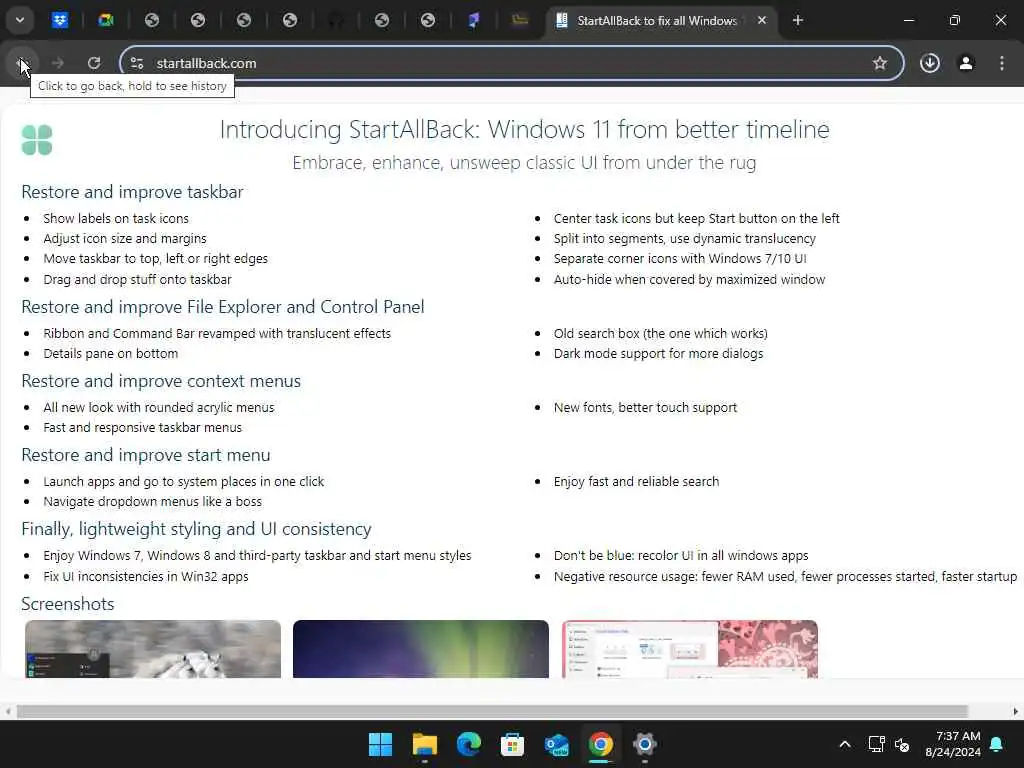Click 'New fonts, better touch support' bullet
Screen dimensions: 1024x768
point(645,408)
